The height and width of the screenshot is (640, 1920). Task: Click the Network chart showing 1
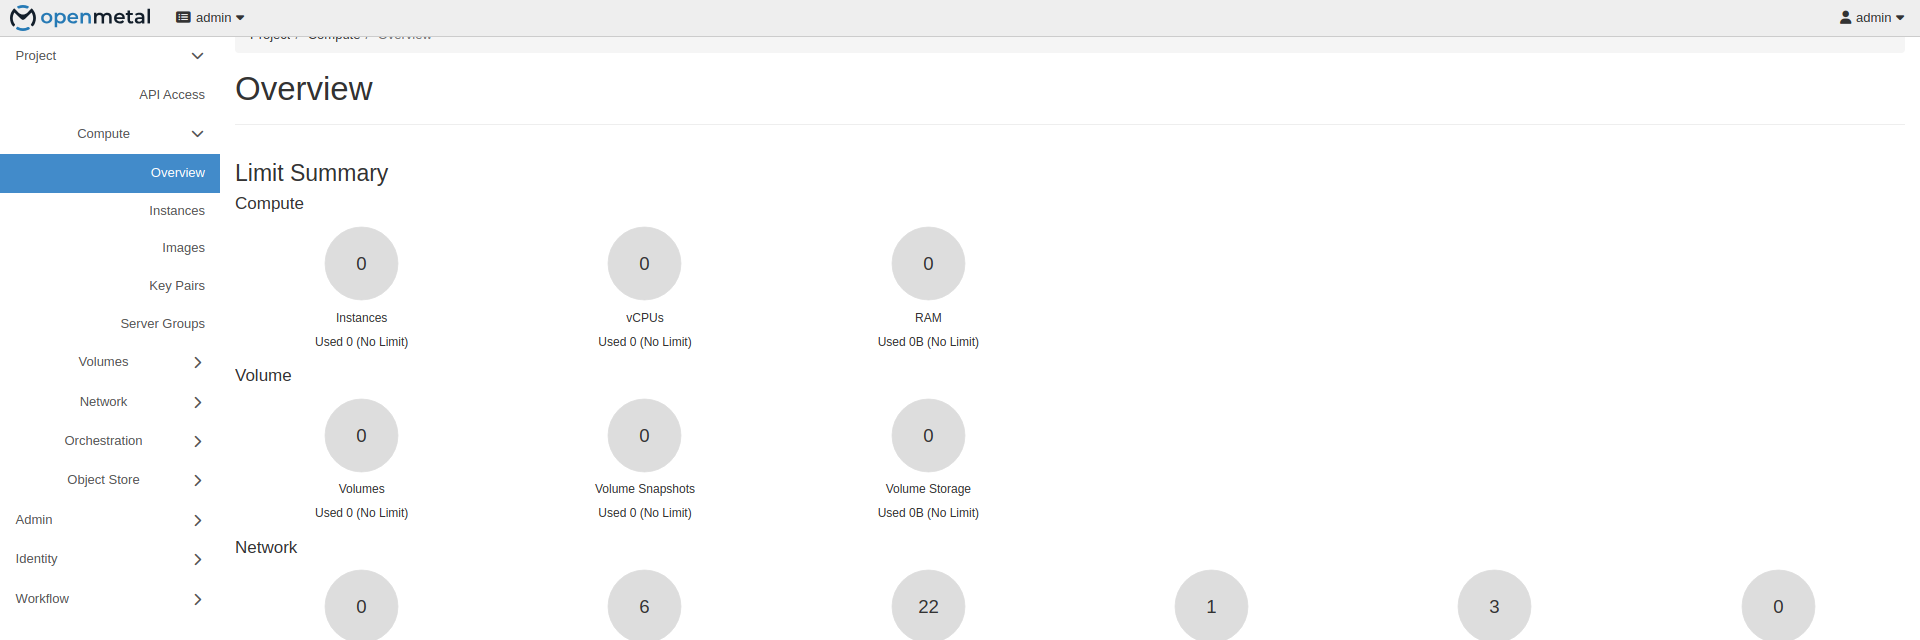[1211, 605]
